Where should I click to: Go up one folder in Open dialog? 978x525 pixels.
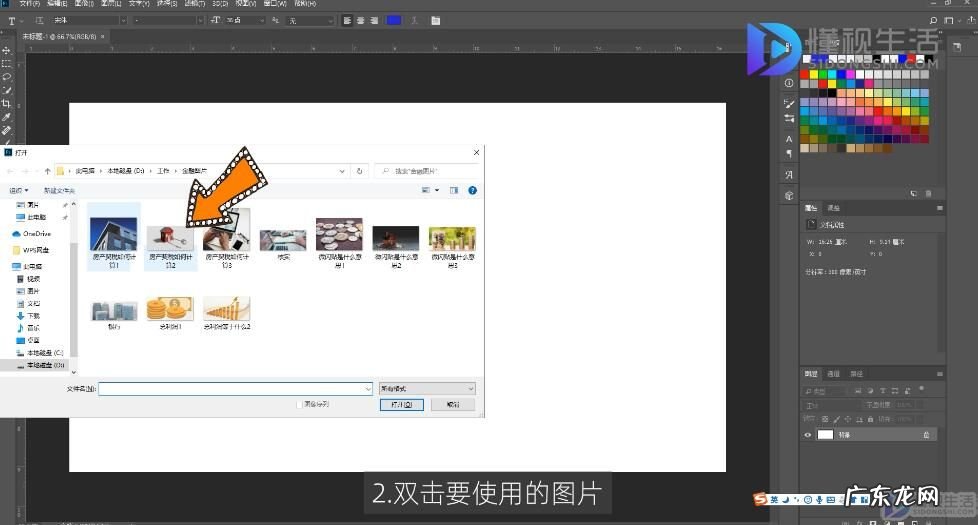tap(47, 171)
